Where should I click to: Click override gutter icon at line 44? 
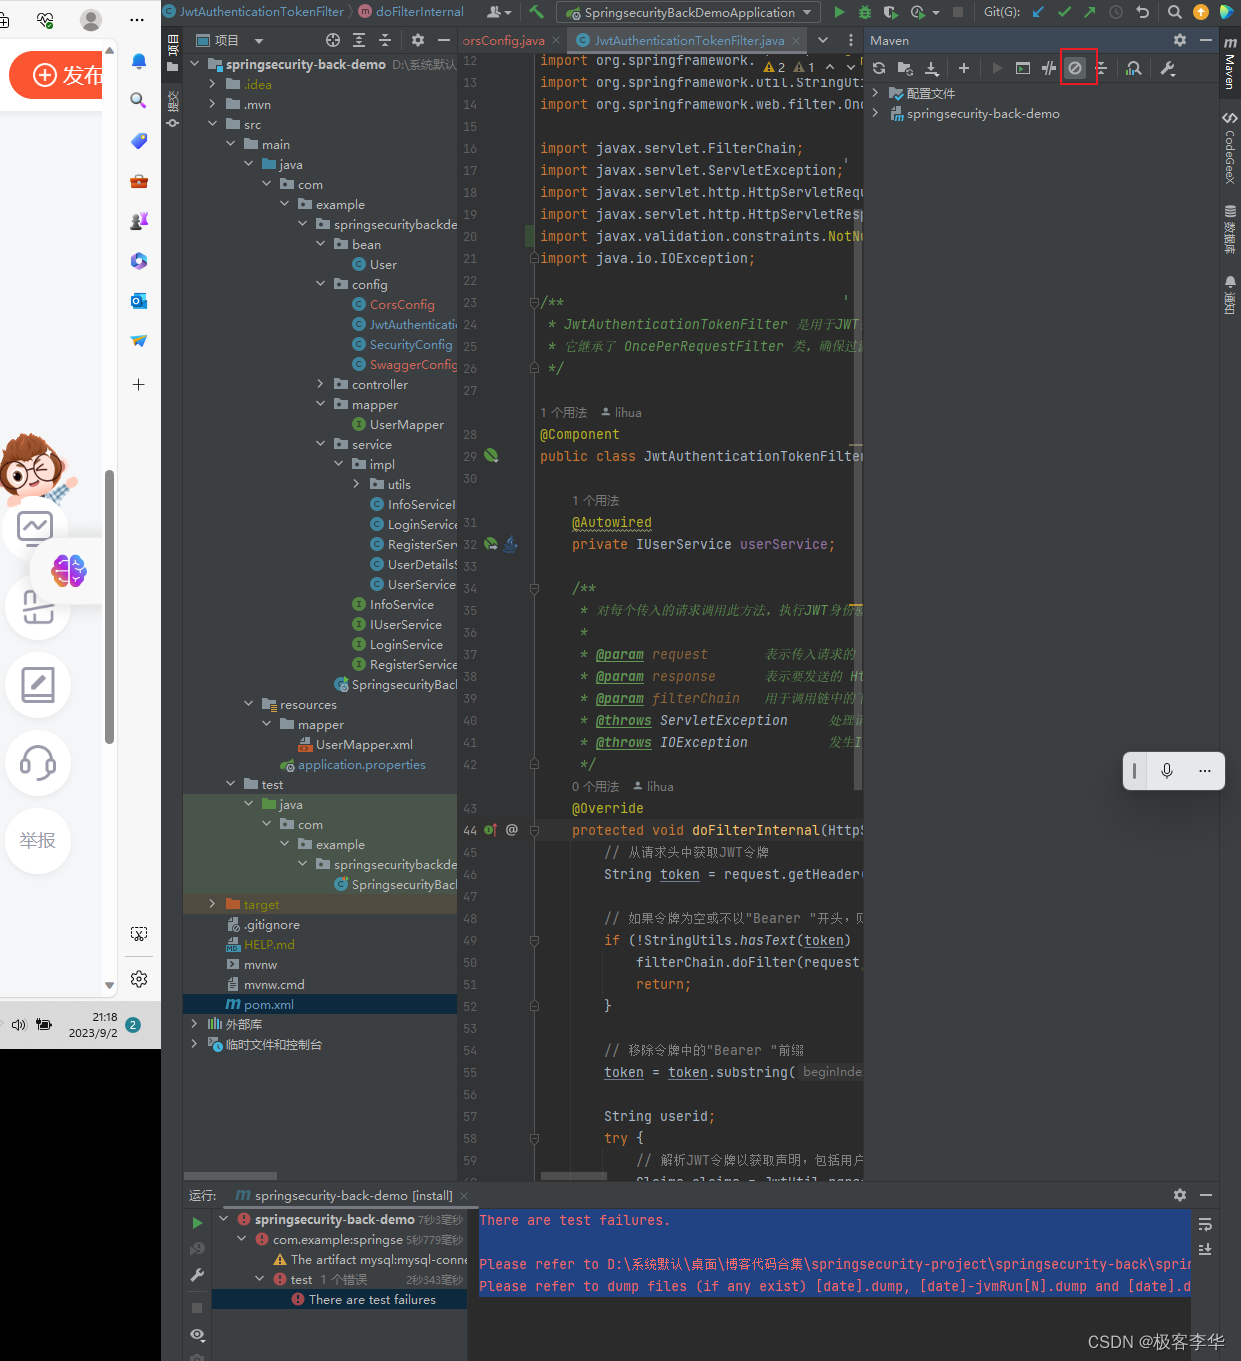(x=491, y=830)
